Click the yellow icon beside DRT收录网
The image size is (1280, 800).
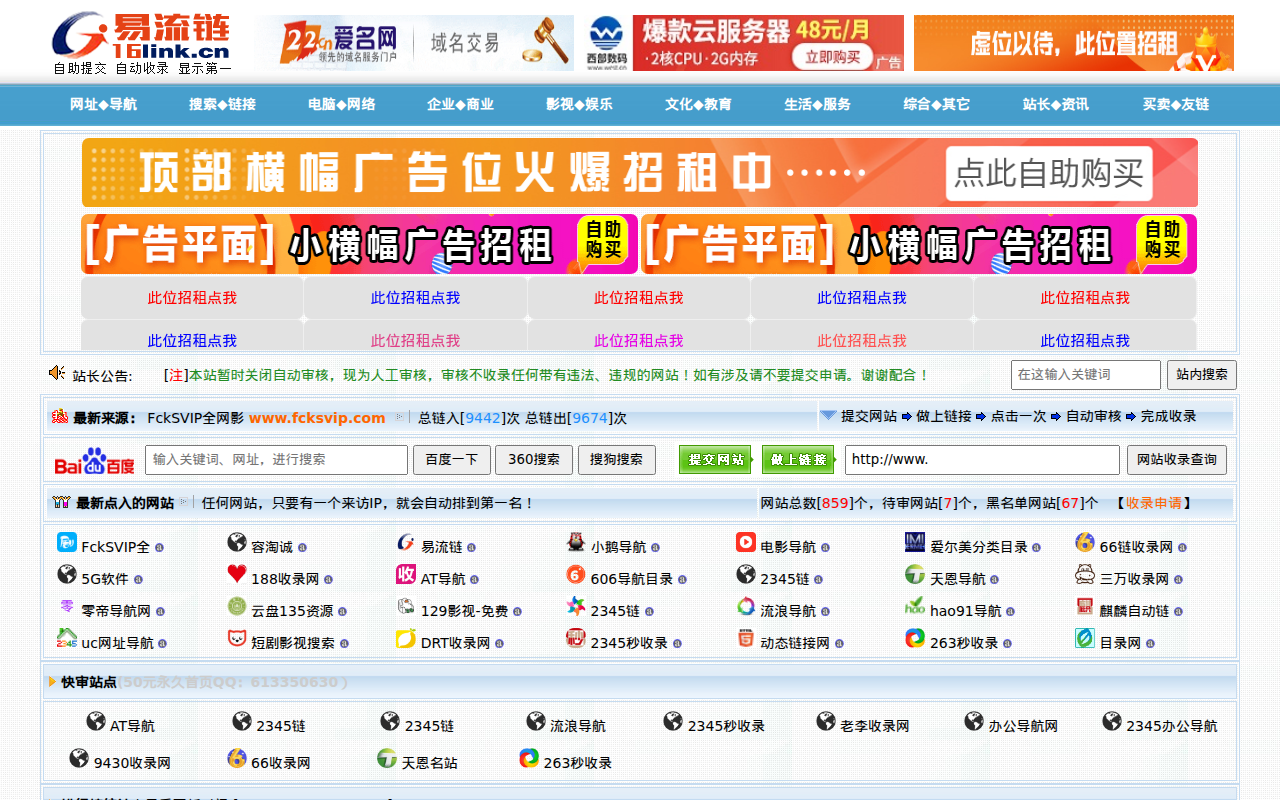point(406,639)
